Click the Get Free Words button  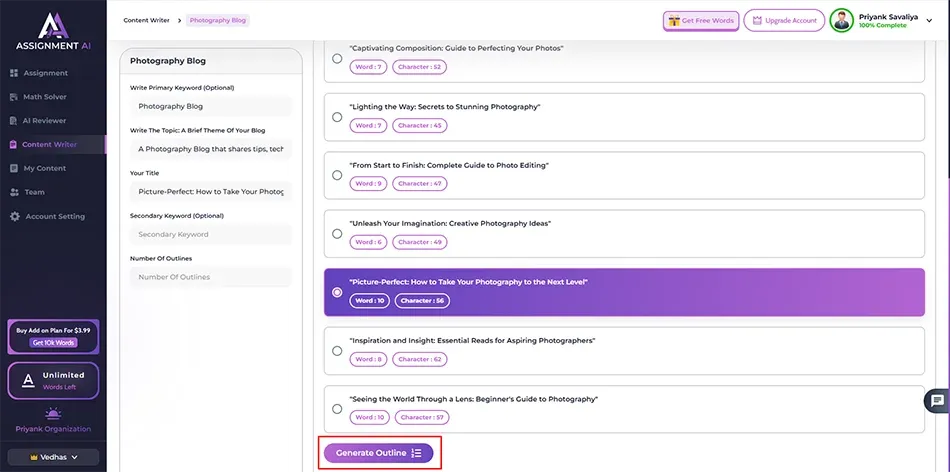coord(700,21)
